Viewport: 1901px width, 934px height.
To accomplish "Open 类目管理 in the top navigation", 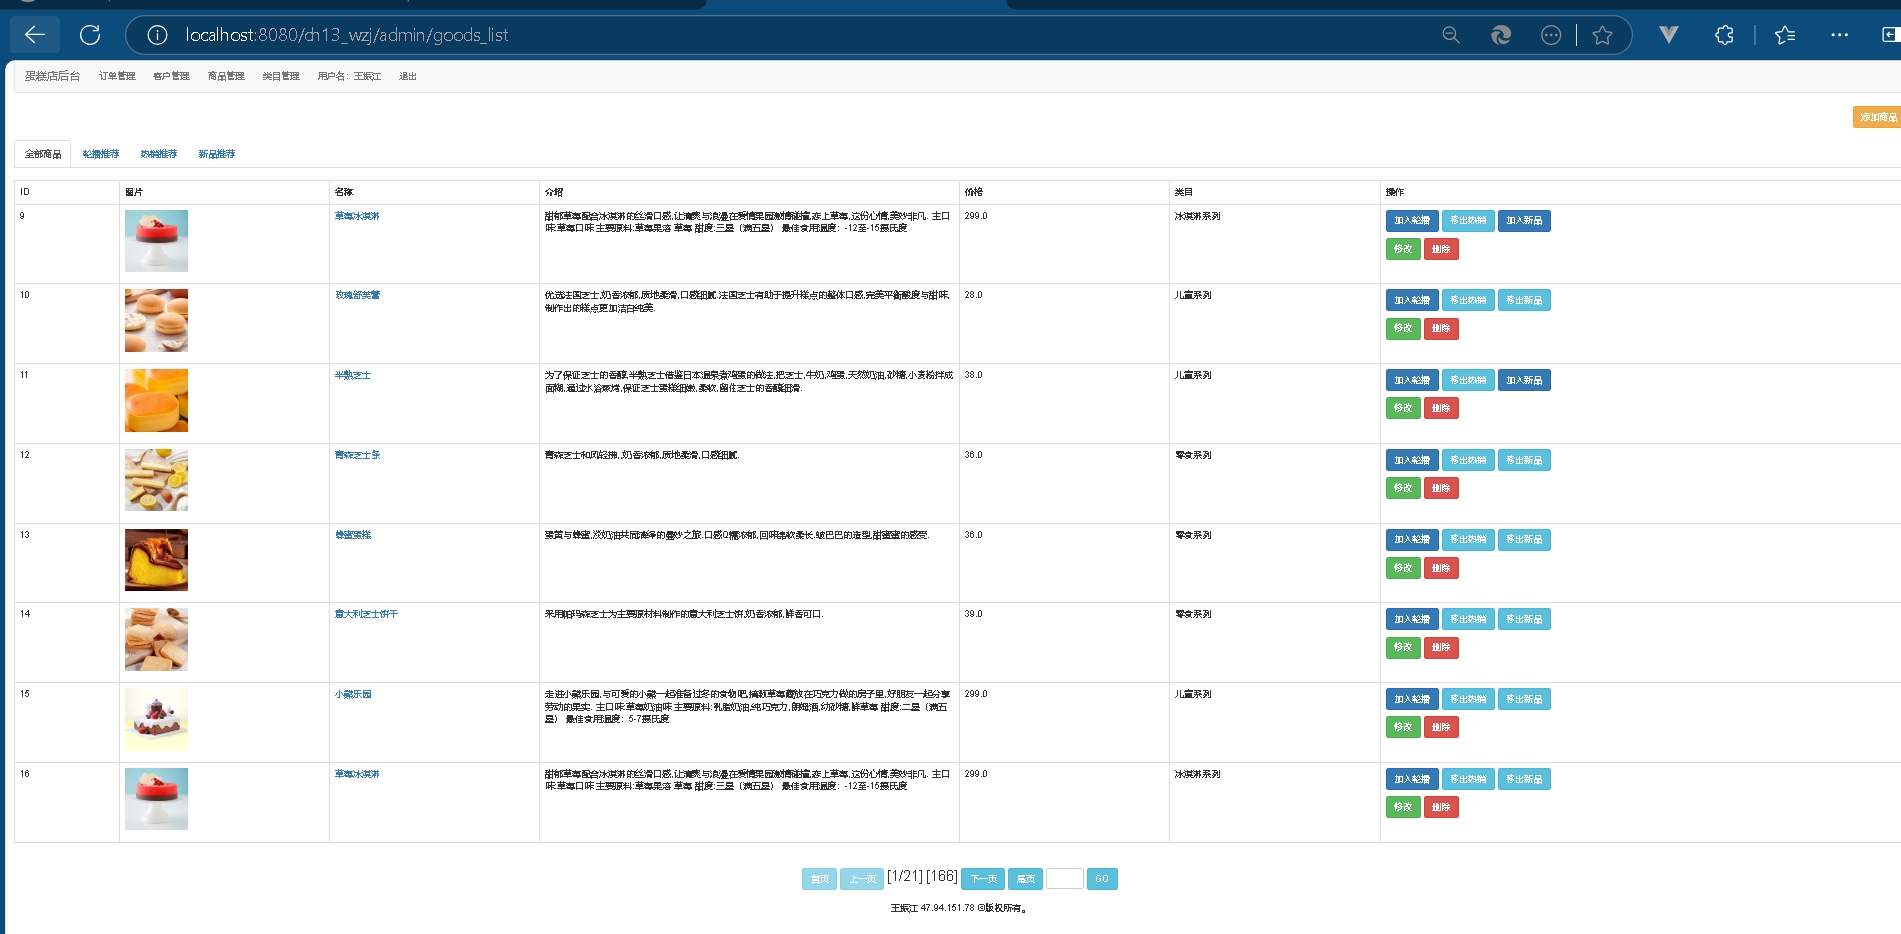I will [281, 76].
